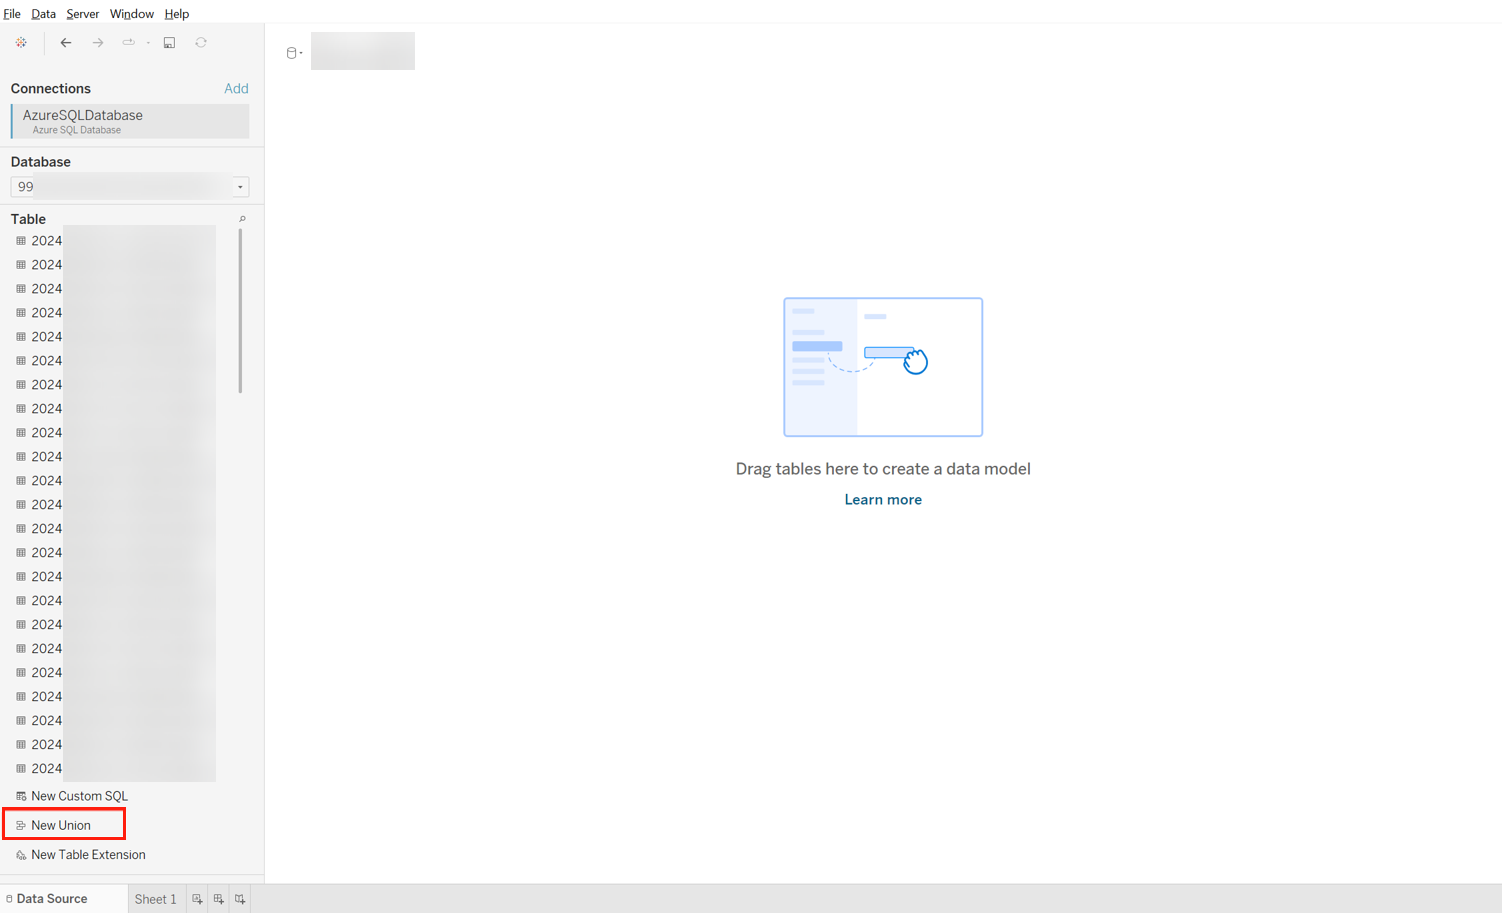Image resolution: width=1503 pixels, height=913 pixels.
Task: Follow the Learn more link
Action: 882,500
